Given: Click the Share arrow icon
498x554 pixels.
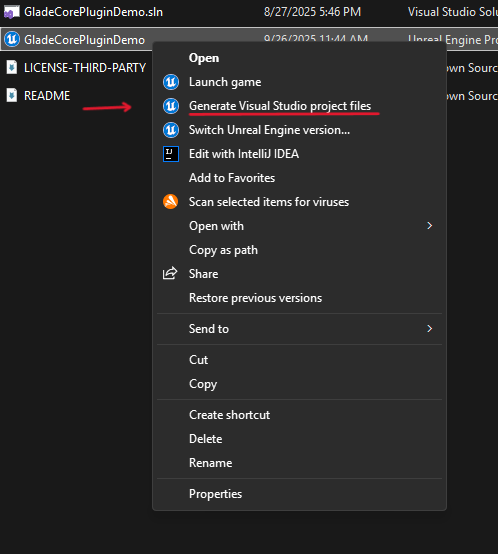Looking at the screenshot, I should 170,273.
